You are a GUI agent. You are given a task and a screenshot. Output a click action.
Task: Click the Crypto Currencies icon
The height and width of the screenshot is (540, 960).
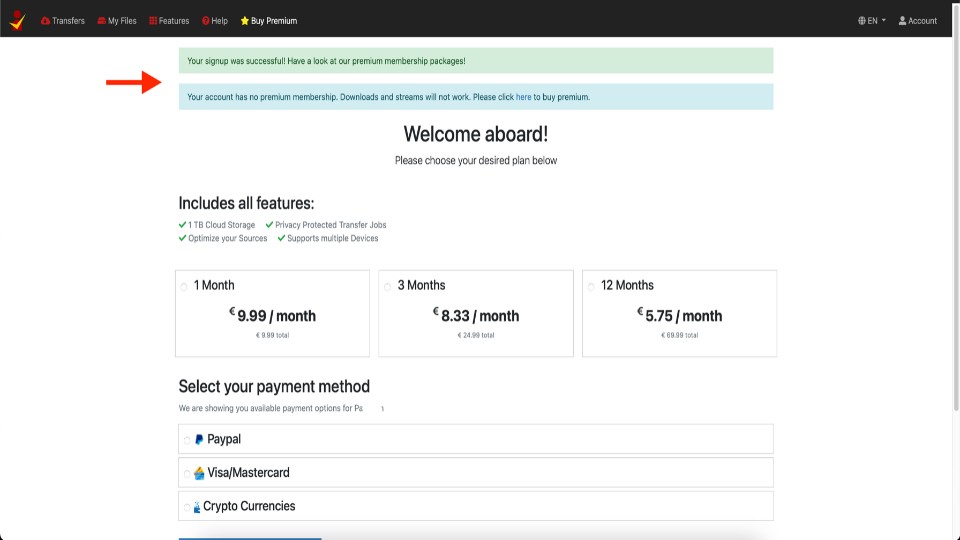pos(197,507)
